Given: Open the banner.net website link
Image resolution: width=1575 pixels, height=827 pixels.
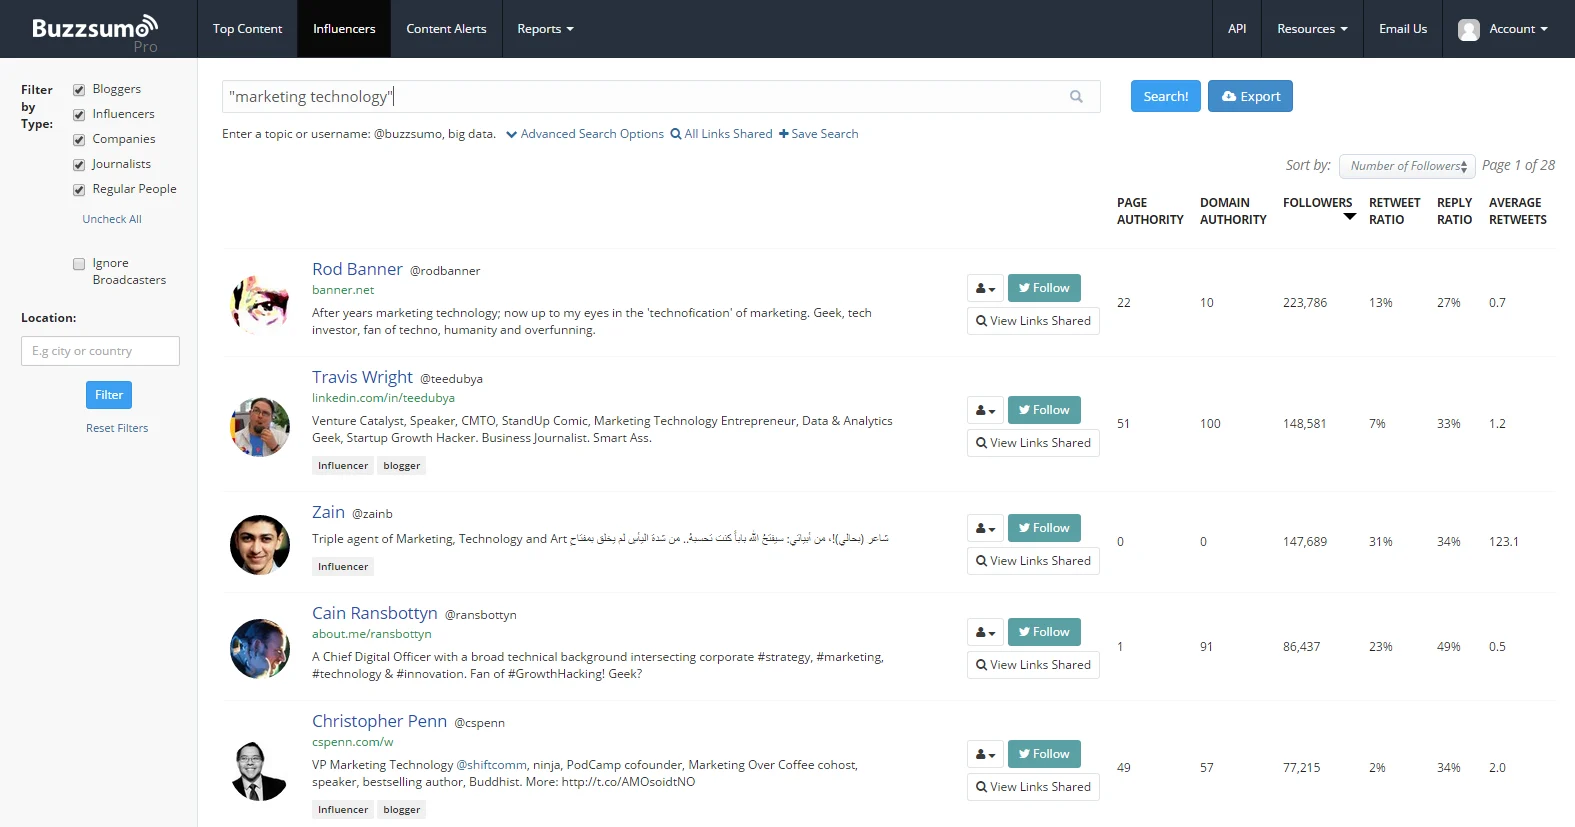Looking at the screenshot, I should click(x=343, y=290).
